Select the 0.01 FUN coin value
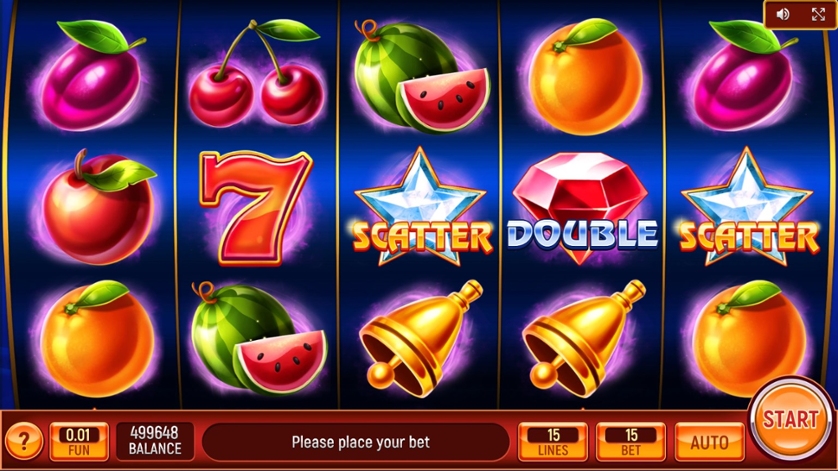The width and height of the screenshot is (838, 471). coord(79,442)
